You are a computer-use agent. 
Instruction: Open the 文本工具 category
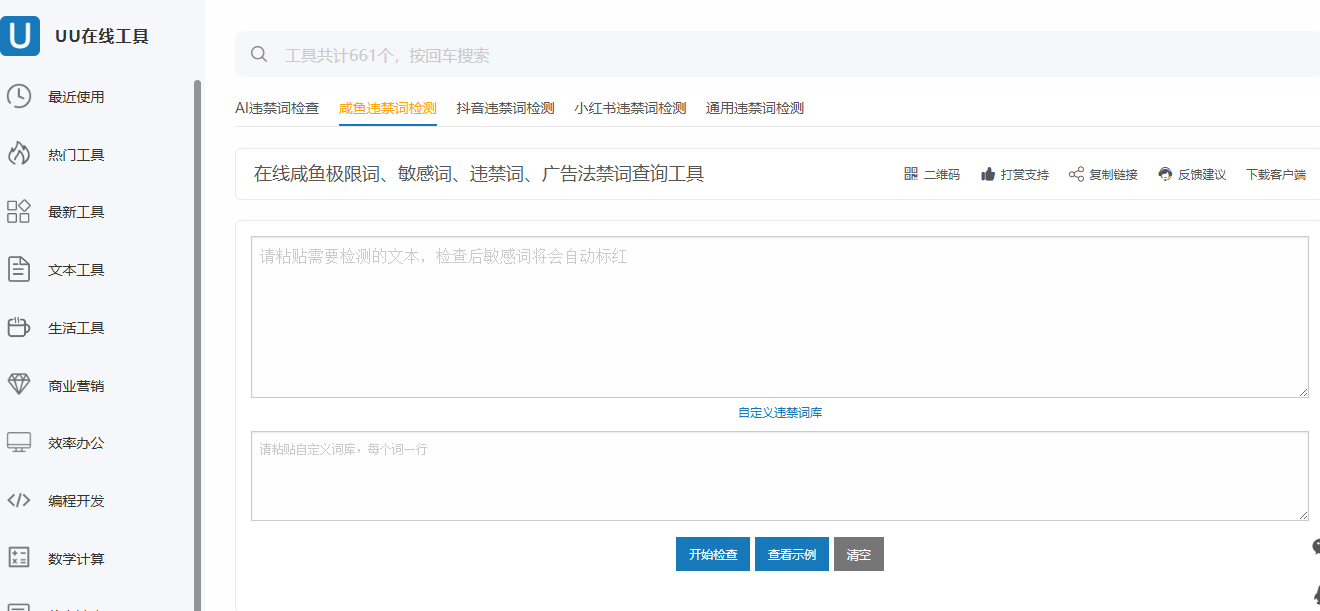pyautogui.click(x=76, y=270)
